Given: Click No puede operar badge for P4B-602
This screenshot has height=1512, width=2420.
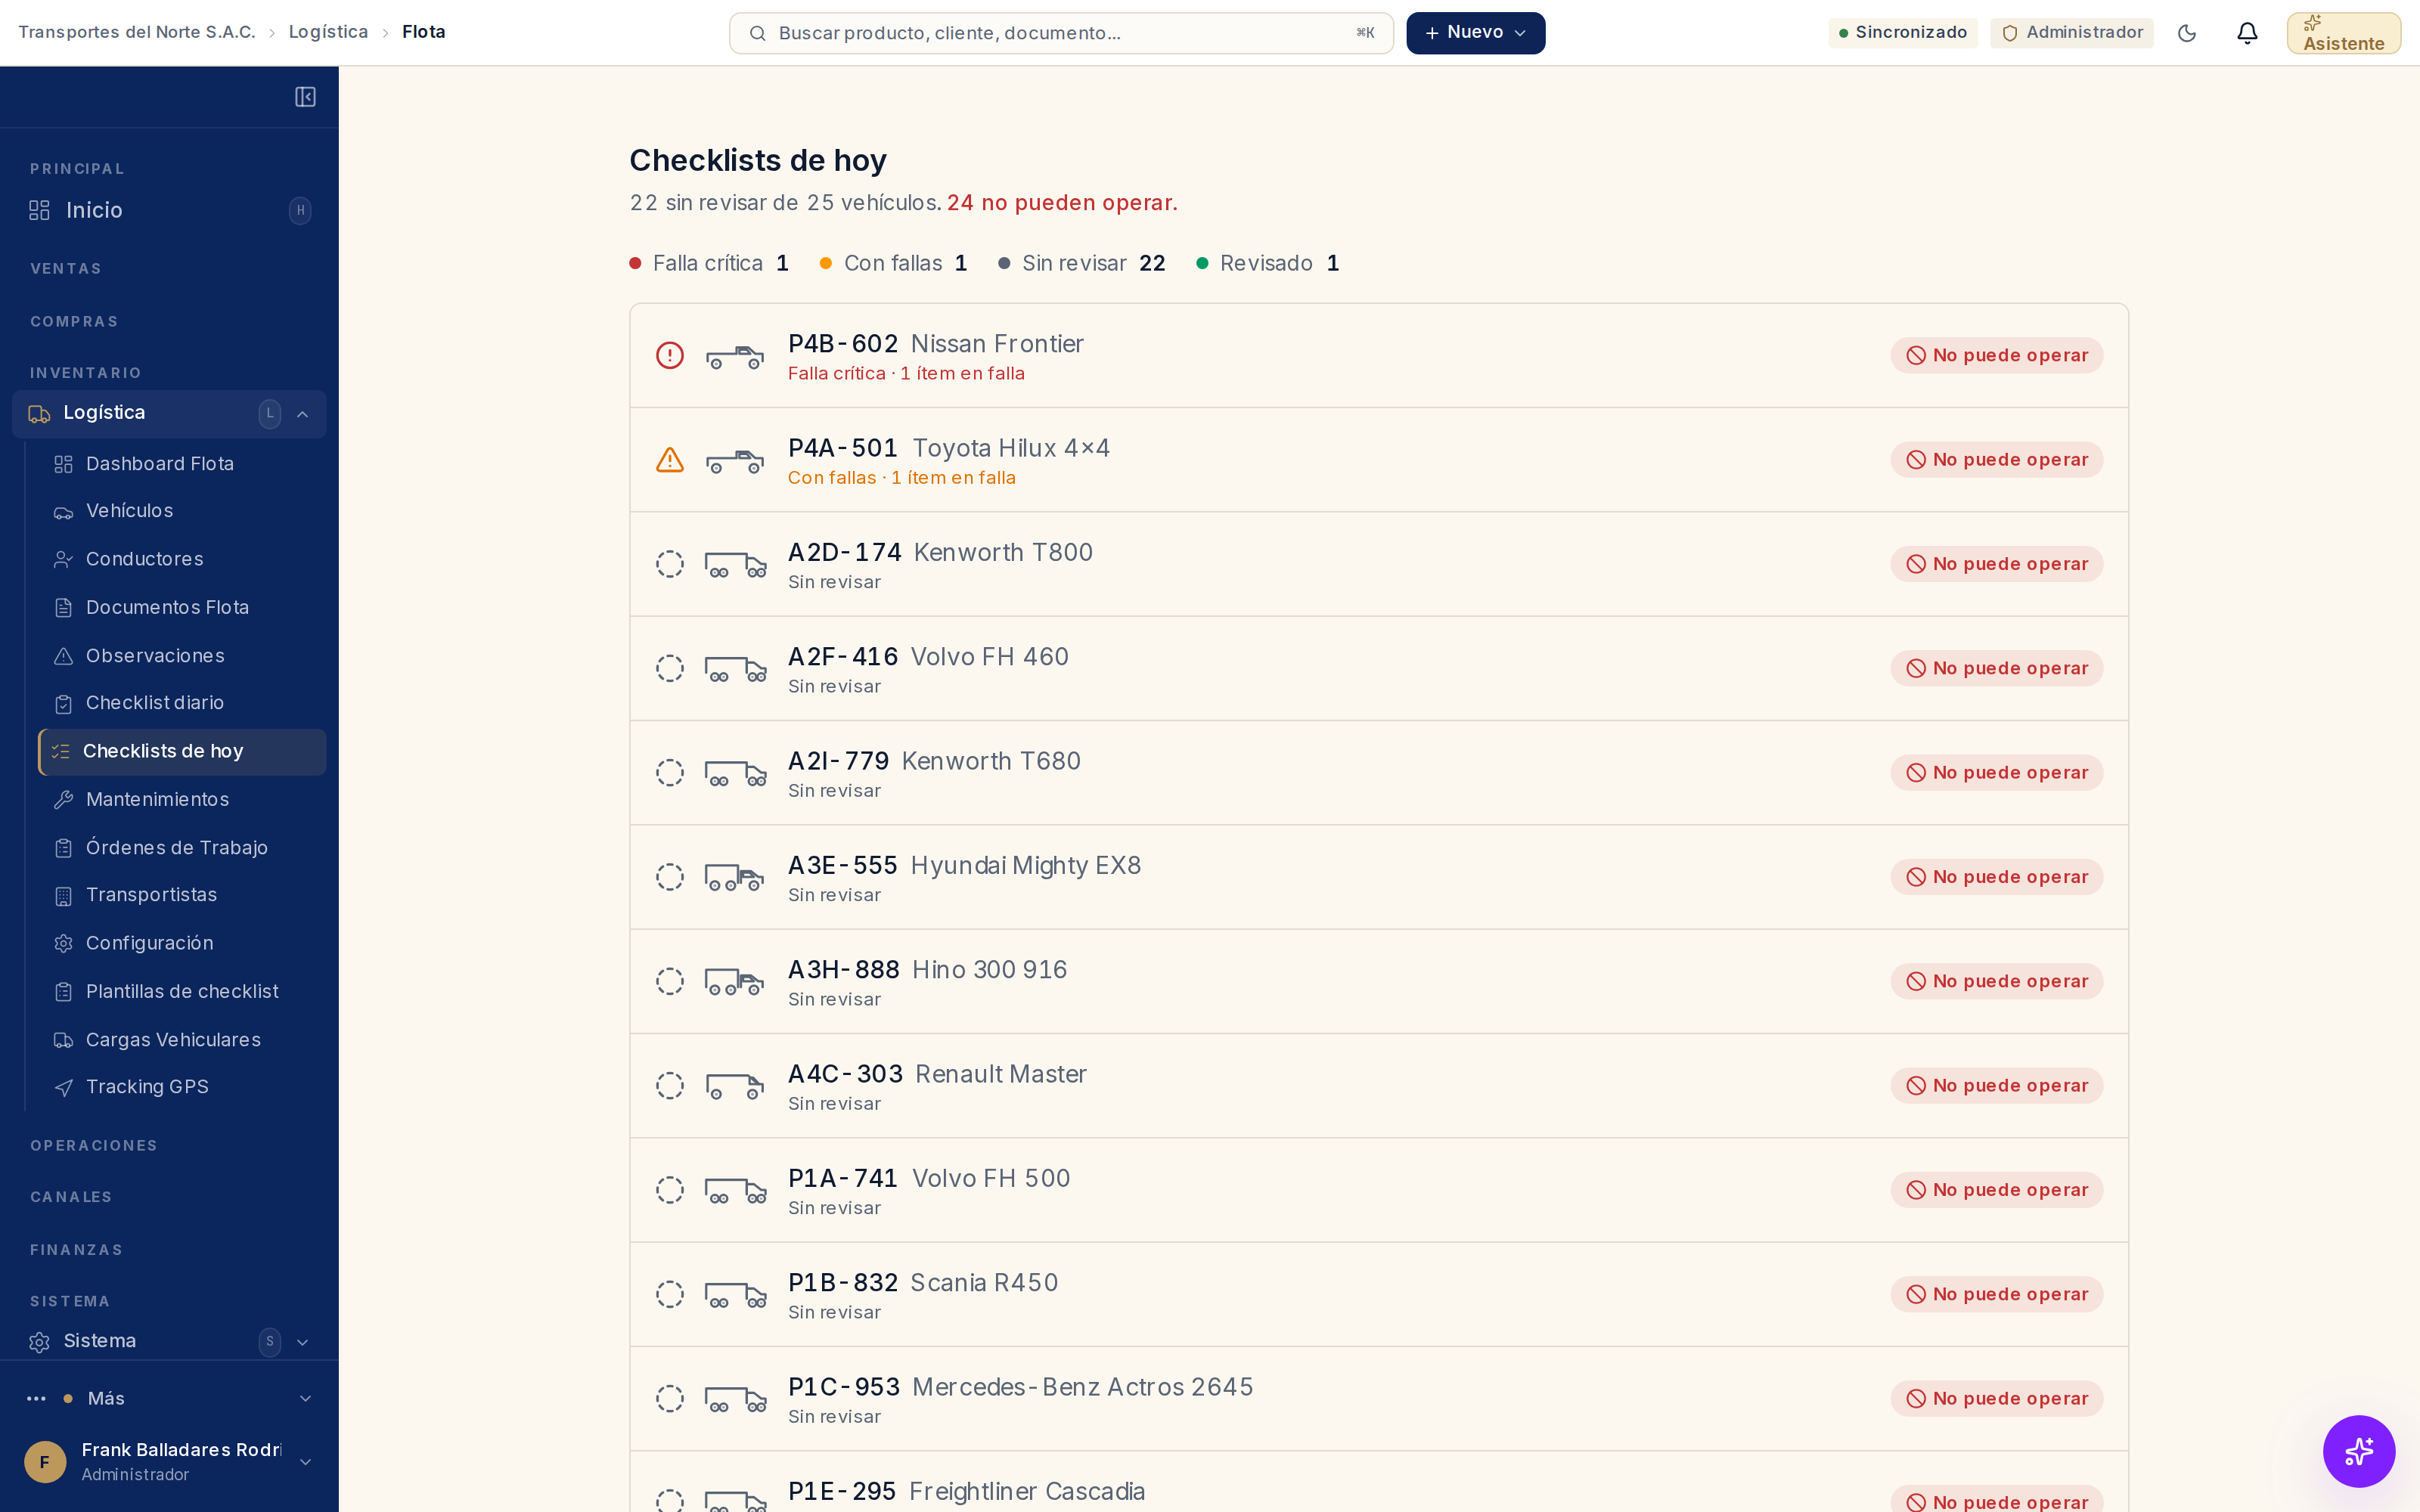Looking at the screenshot, I should pyautogui.click(x=1996, y=355).
